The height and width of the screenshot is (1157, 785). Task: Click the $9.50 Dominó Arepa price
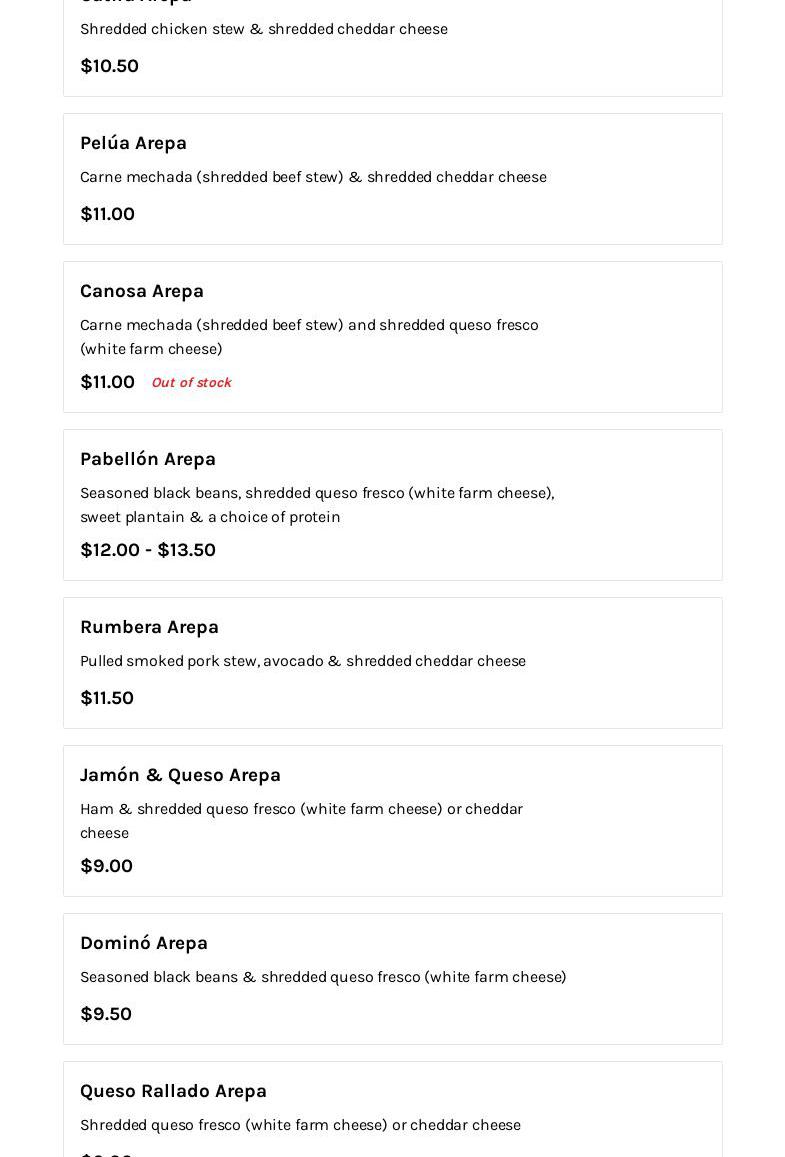point(105,1014)
